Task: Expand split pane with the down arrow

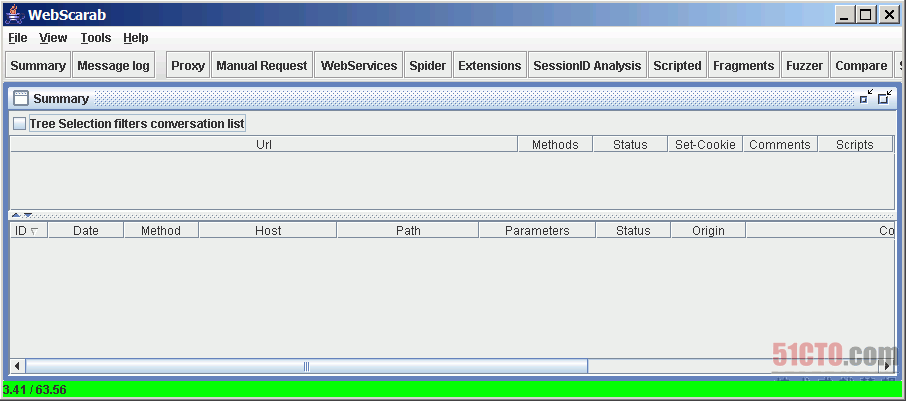Action: (27, 216)
